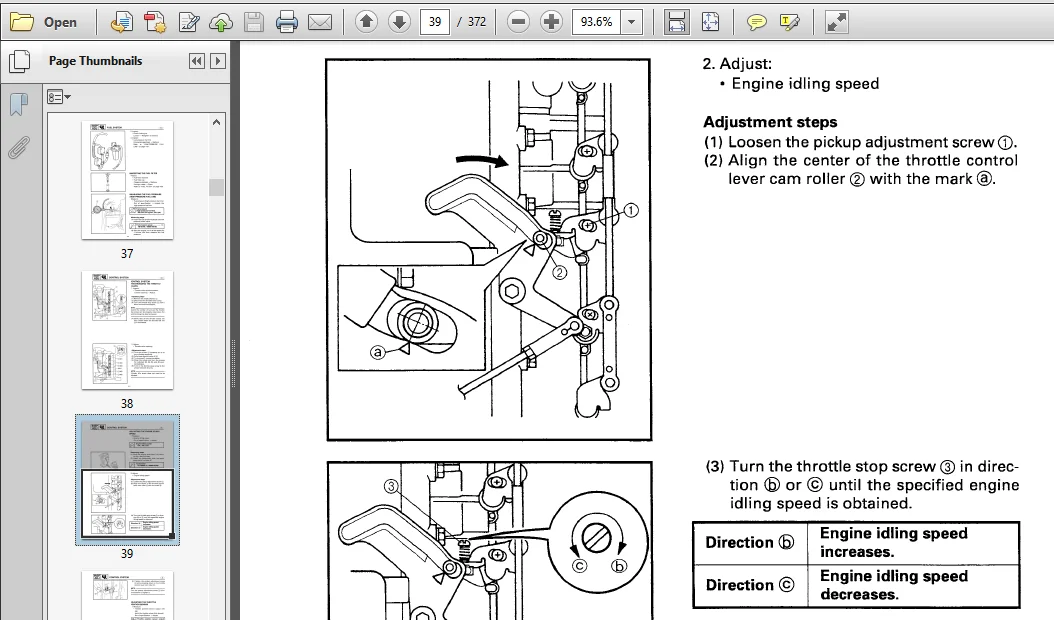Image resolution: width=1054 pixels, height=620 pixels.
Task: Click the save floppy disk icon
Action: (x=253, y=22)
